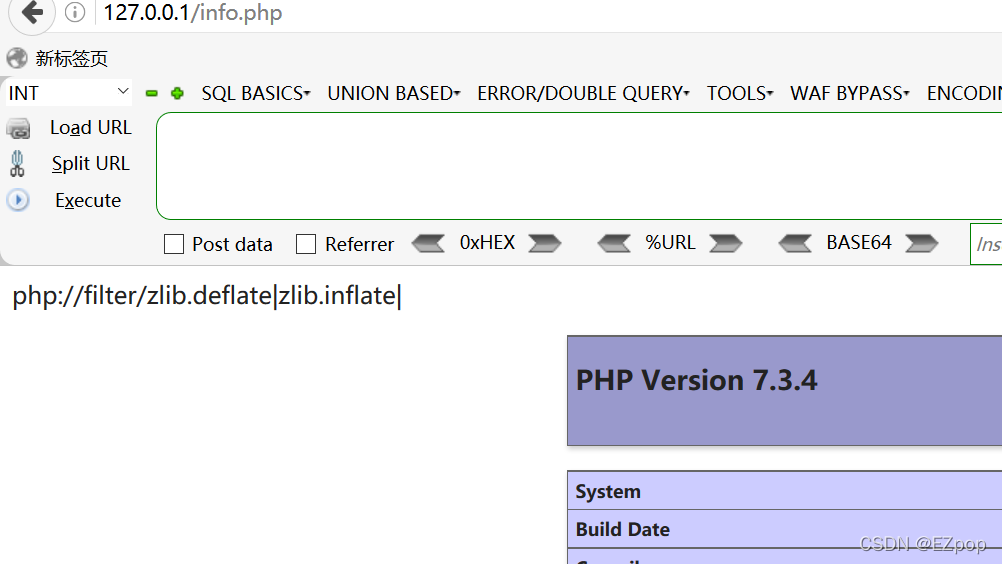
Task: Click the System table row
Action: point(785,491)
